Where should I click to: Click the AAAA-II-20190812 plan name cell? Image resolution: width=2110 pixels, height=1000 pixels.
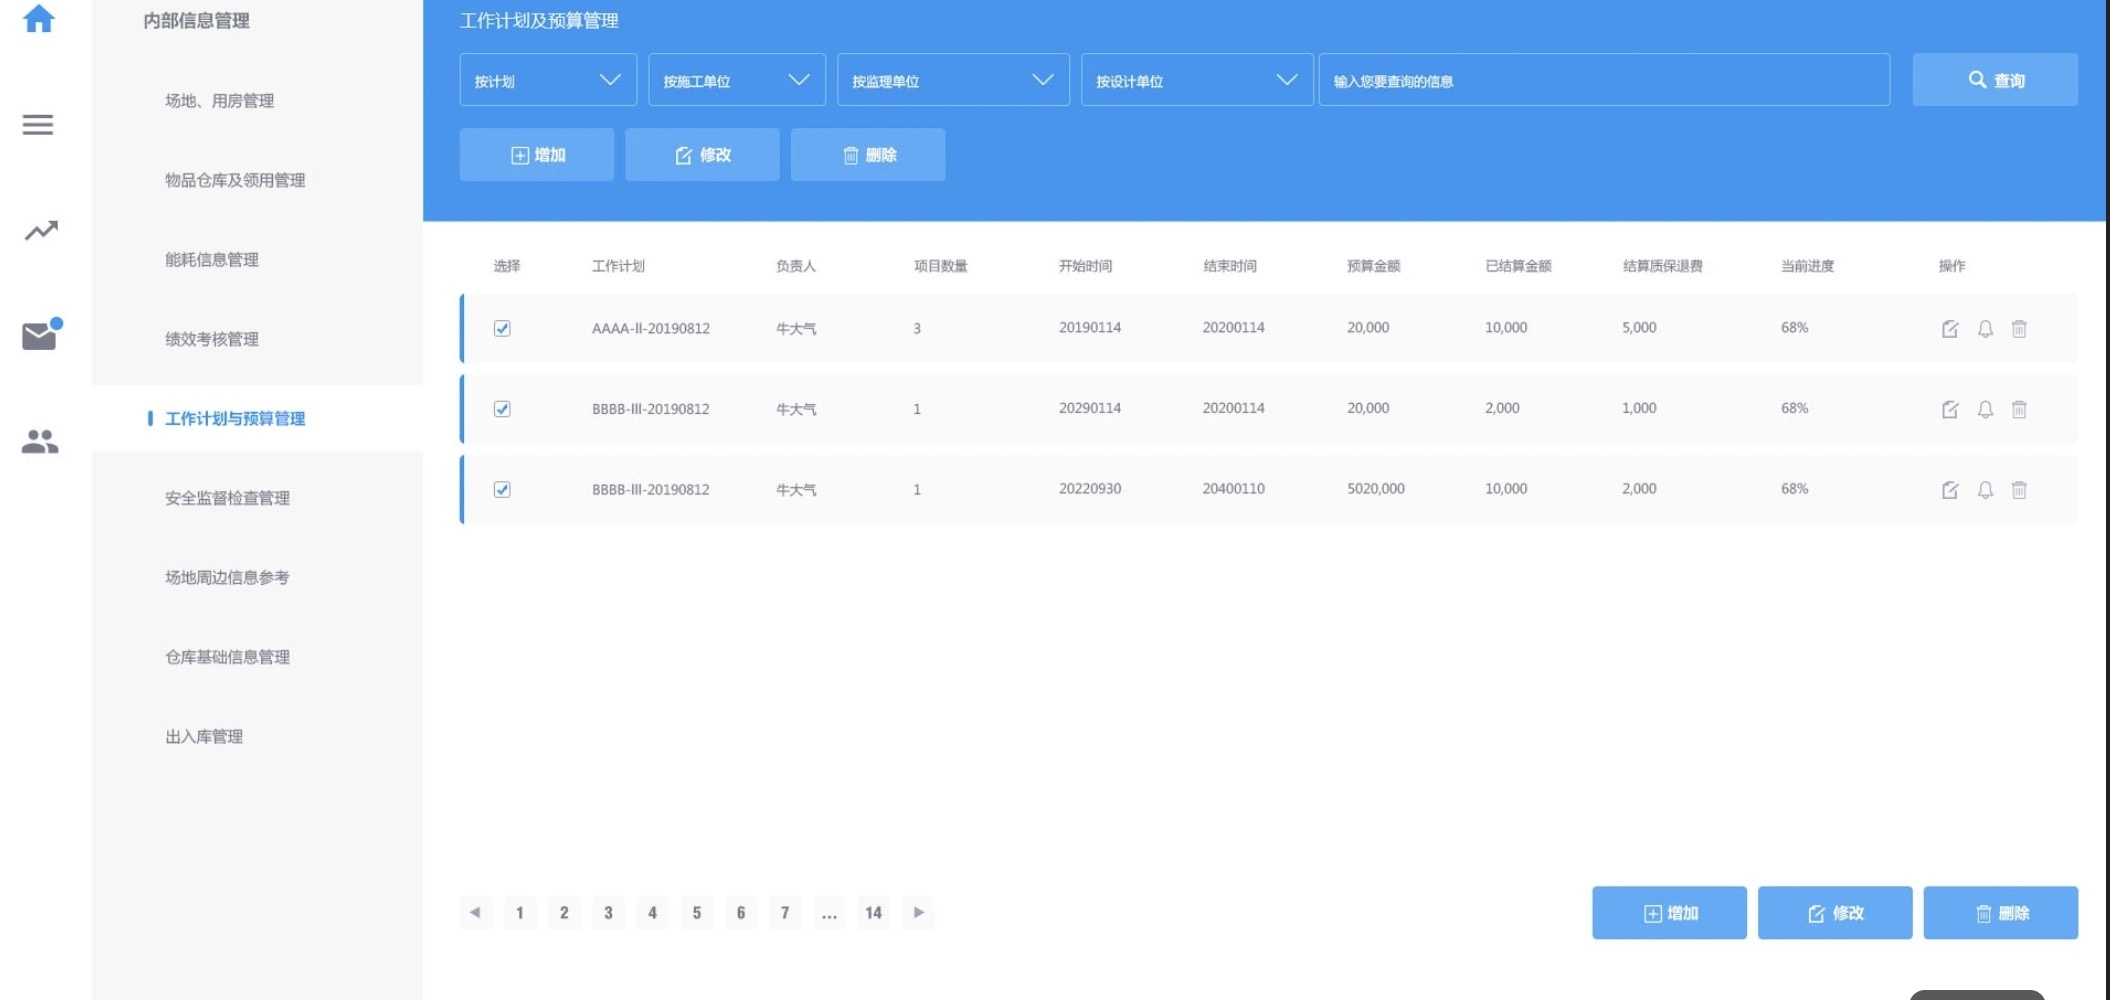click(651, 328)
